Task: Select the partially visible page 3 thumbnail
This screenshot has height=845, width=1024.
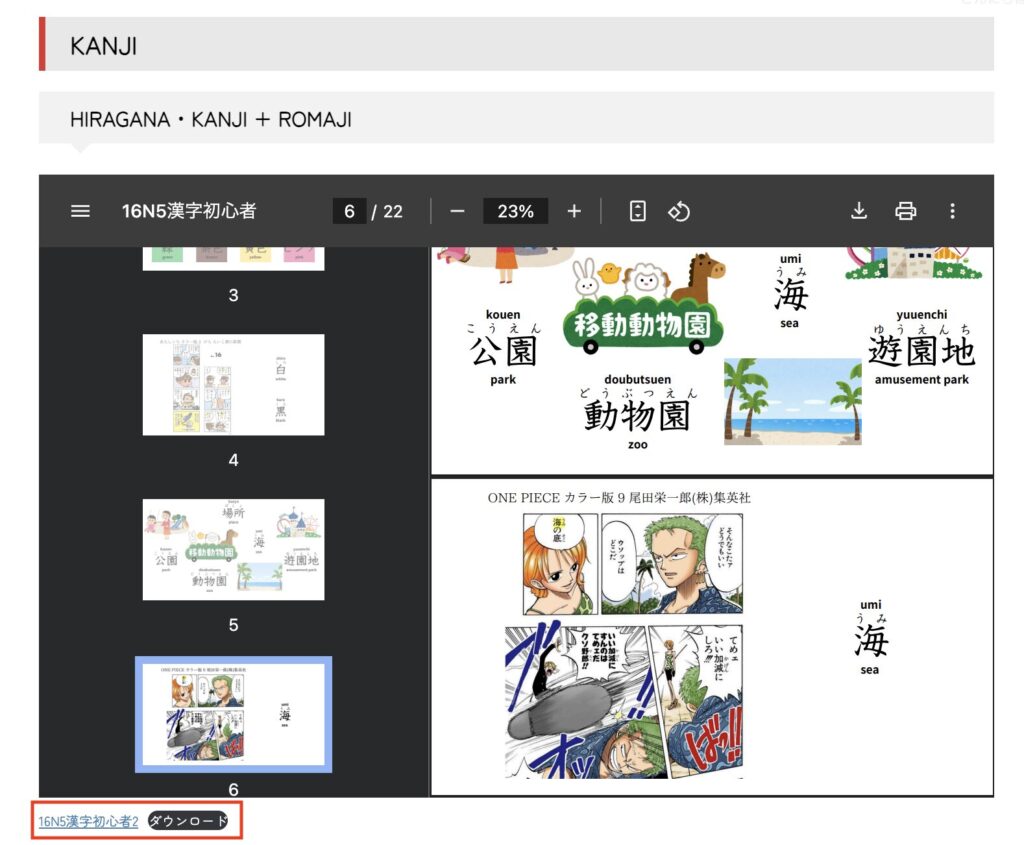Action: click(233, 259)
